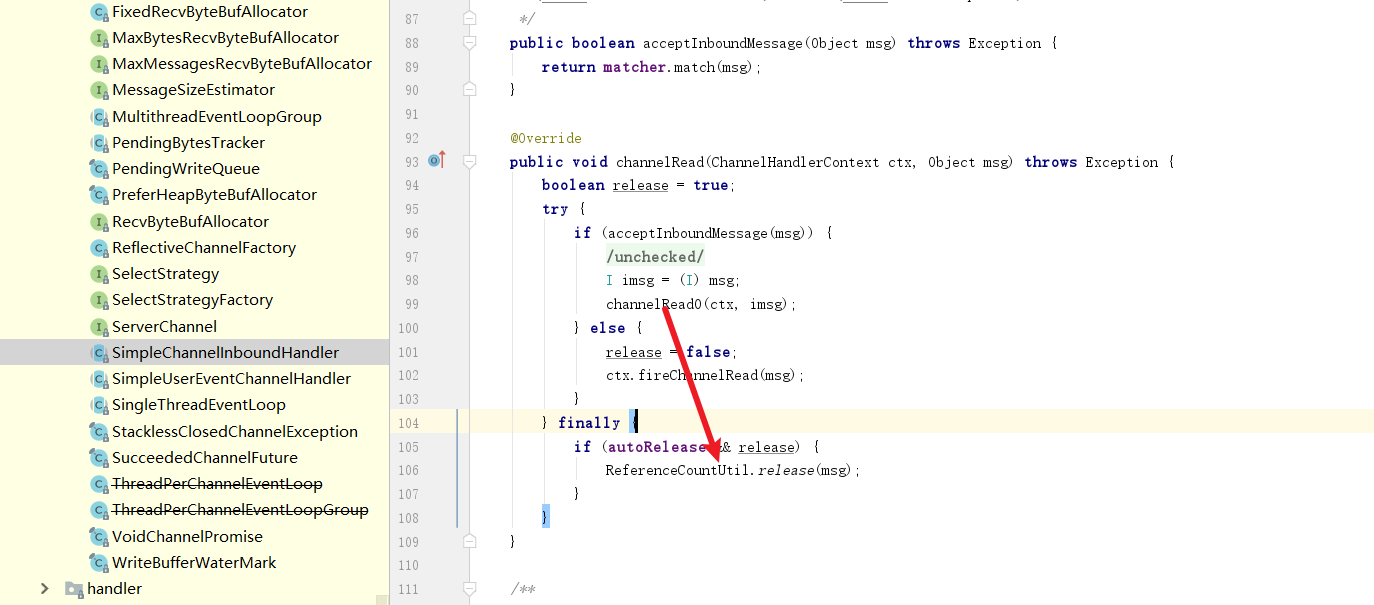Place the cursor on the @Override annotation

pyautogui.click(x=545, y=138)
